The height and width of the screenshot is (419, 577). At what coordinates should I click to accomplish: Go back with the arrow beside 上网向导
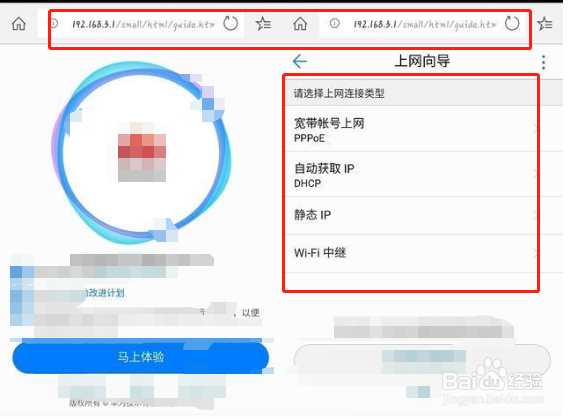point(300,61)
